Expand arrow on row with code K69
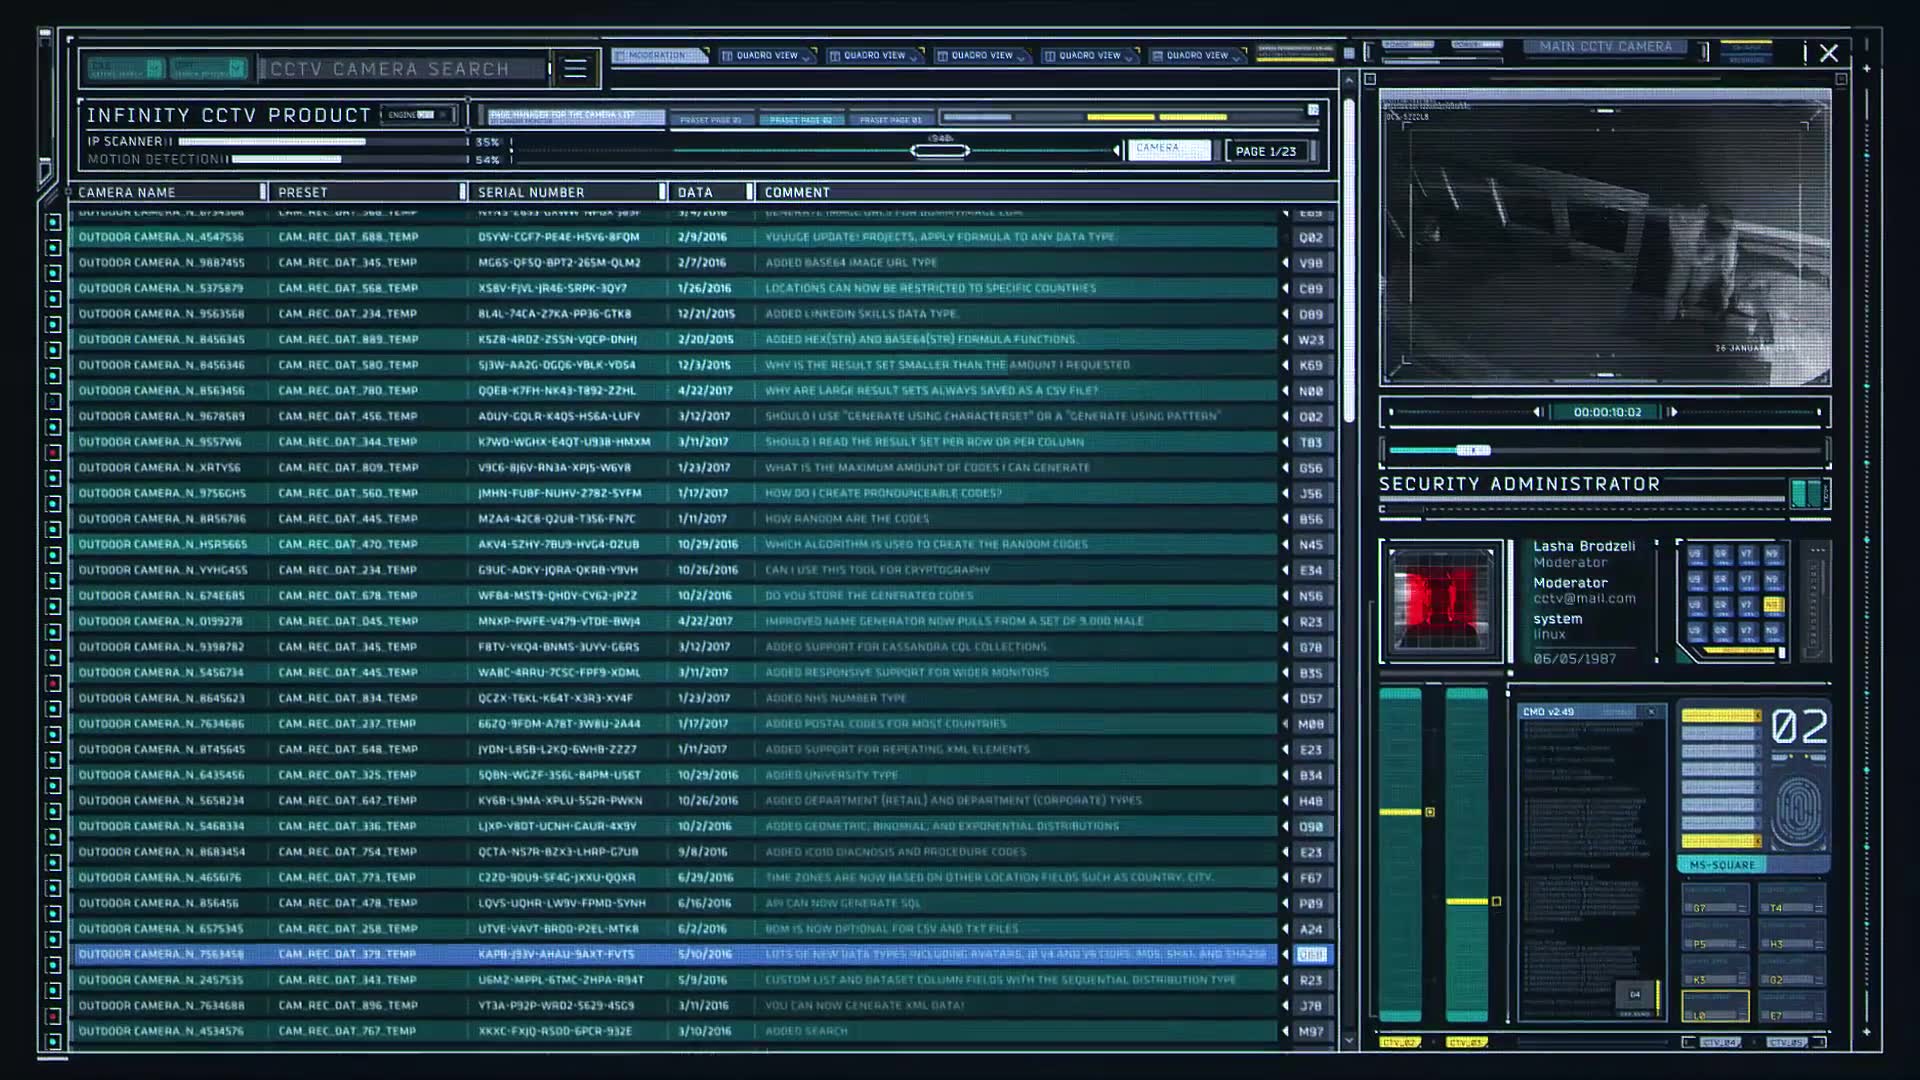 1285,365
